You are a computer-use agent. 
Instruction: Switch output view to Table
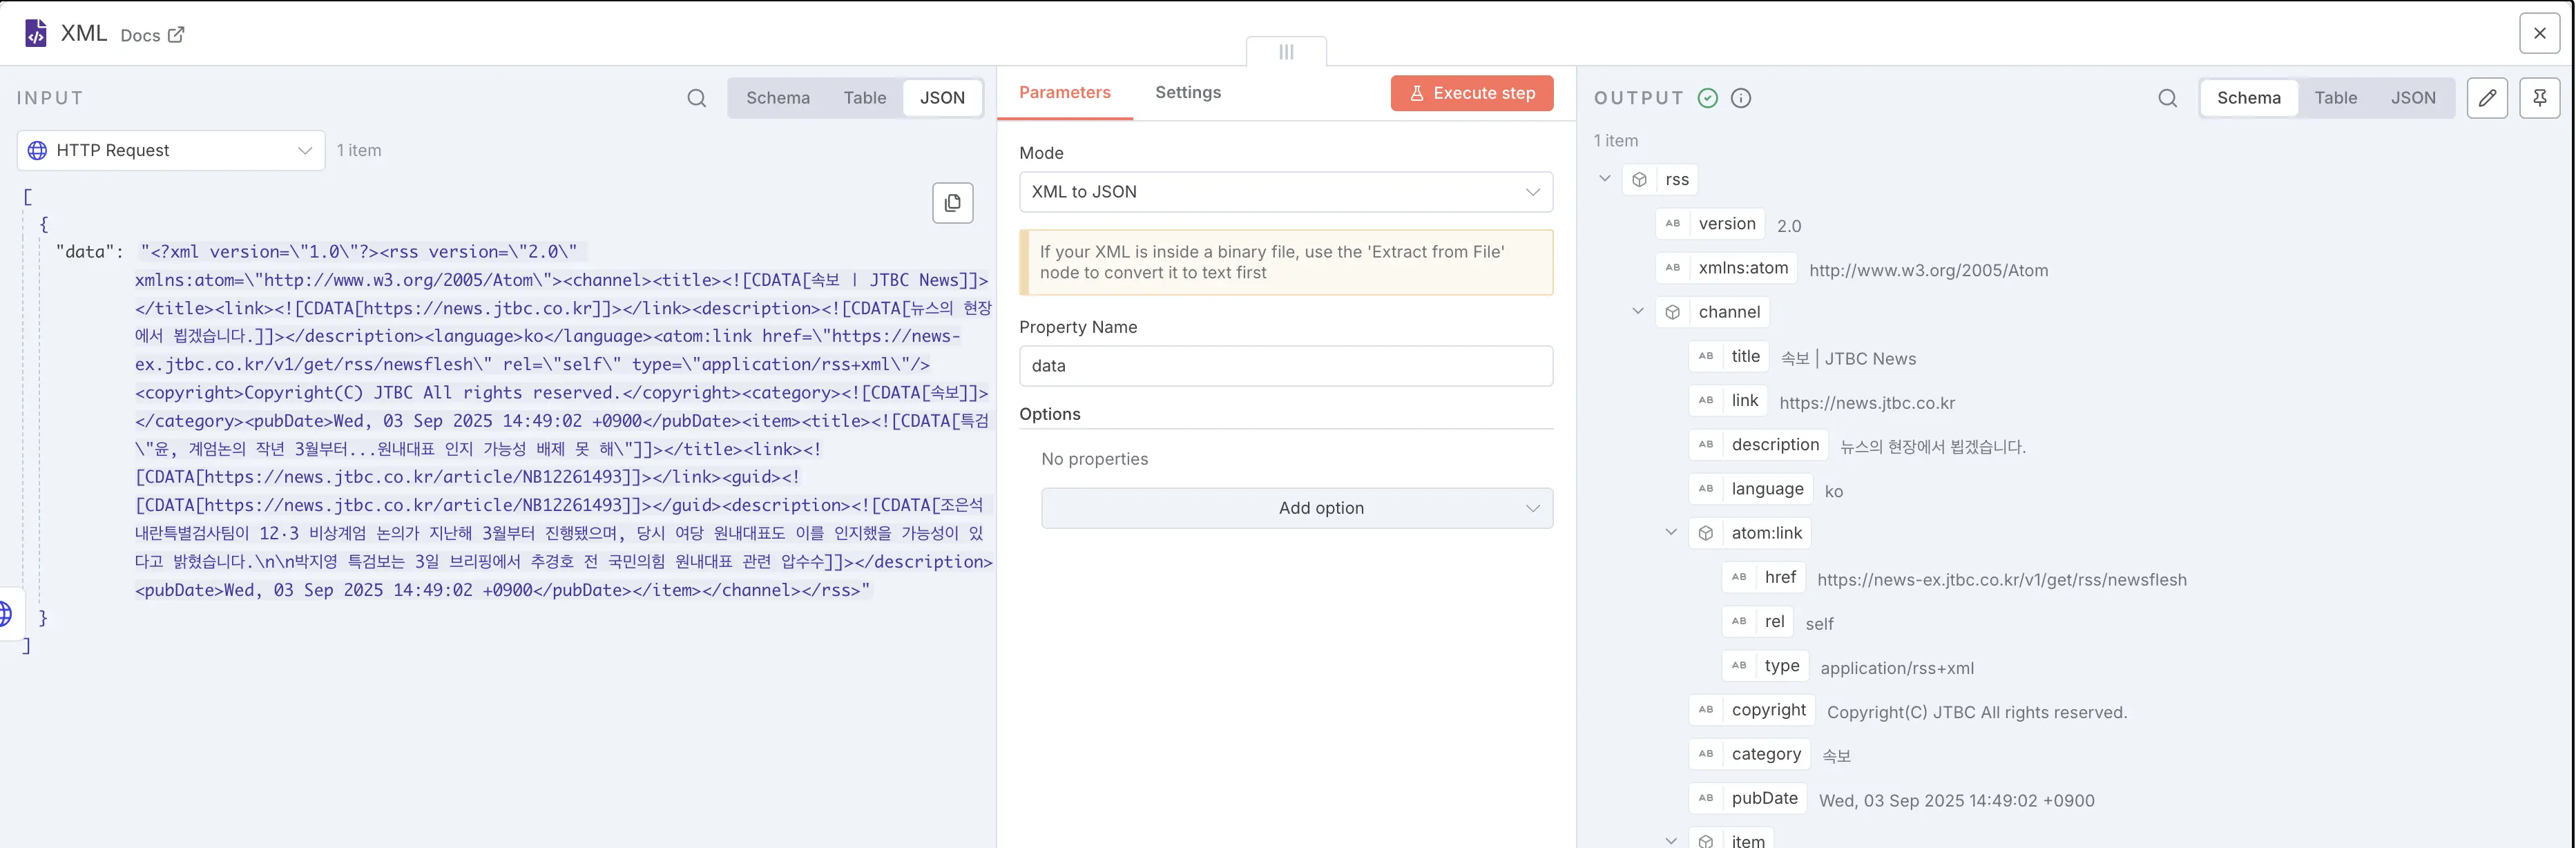(2336, 97)
